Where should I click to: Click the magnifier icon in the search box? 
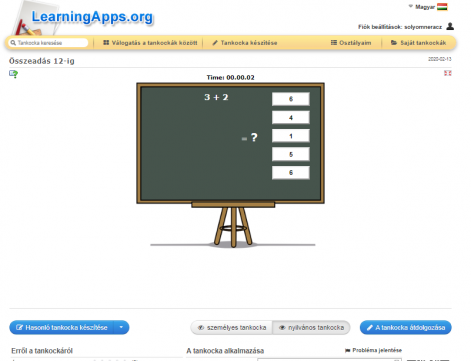[13, 43]
